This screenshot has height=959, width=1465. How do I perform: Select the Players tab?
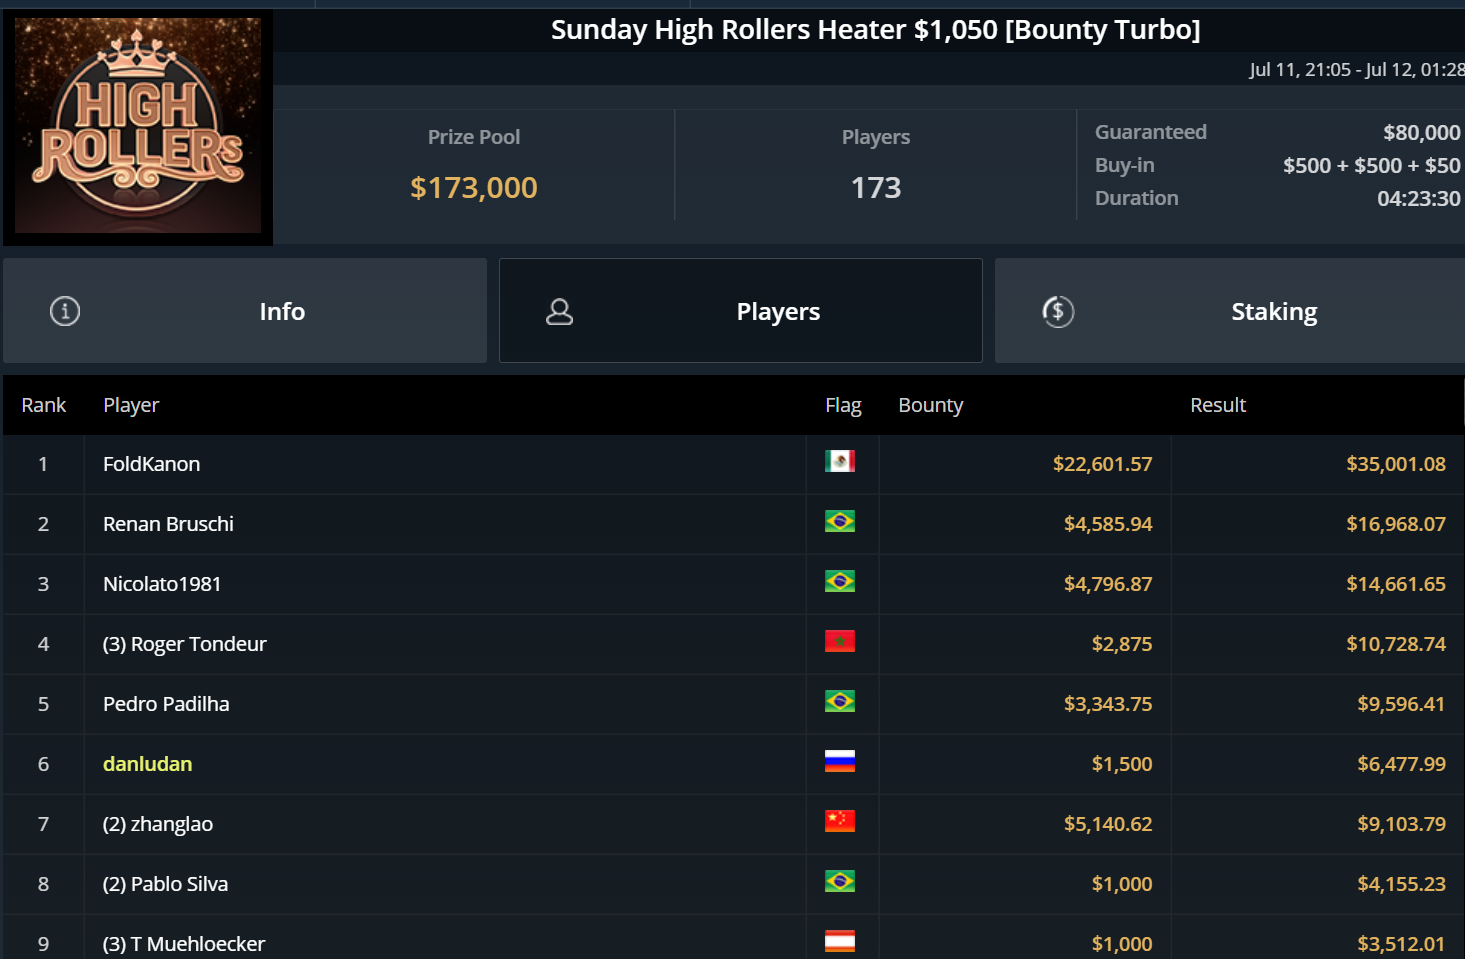coord(741,311)
